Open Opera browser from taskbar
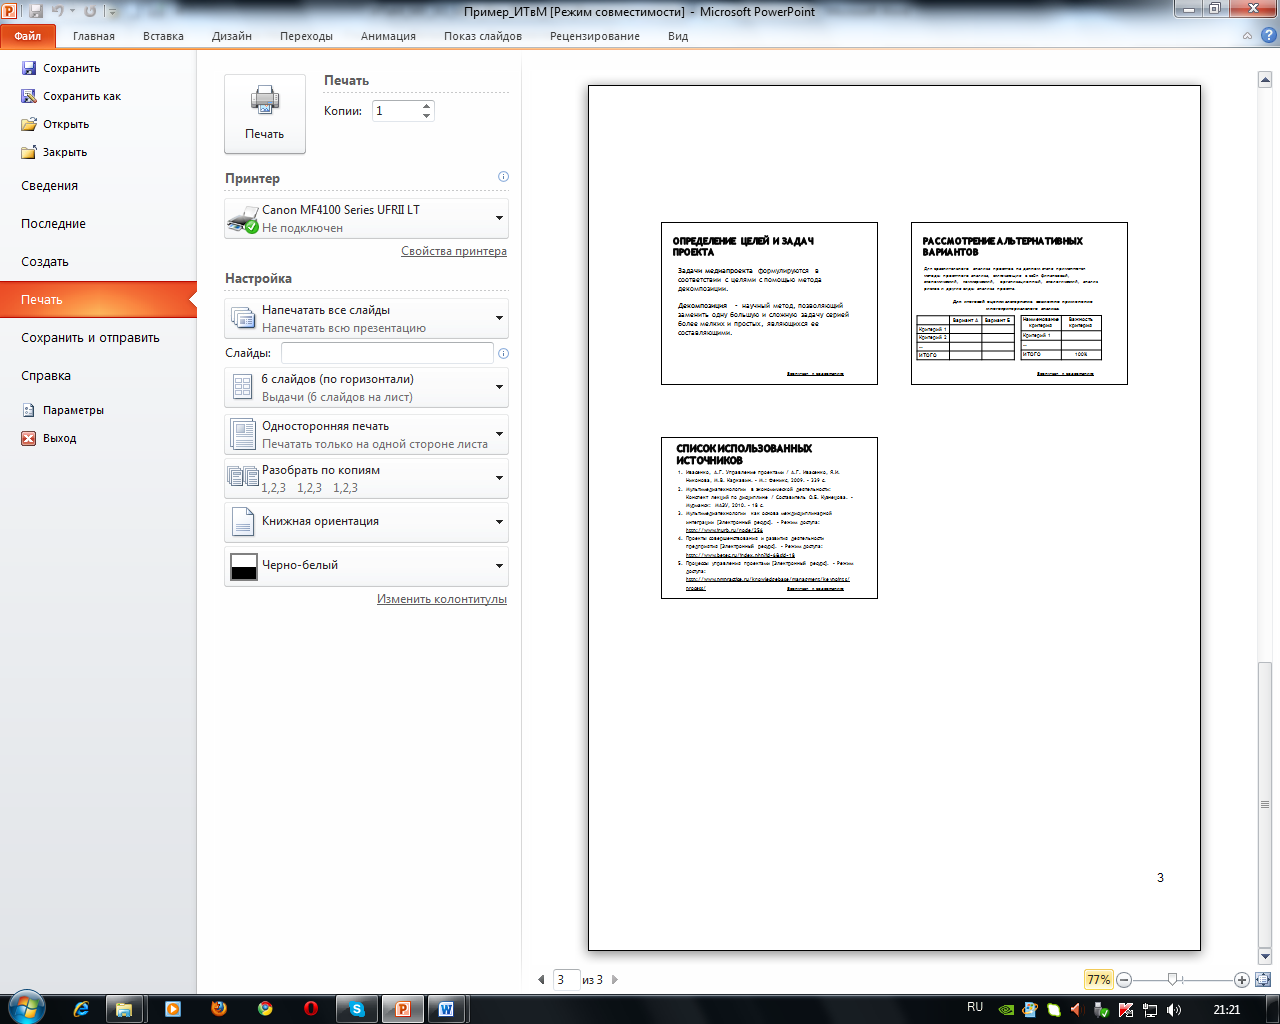 click(x=311, y=1009)
